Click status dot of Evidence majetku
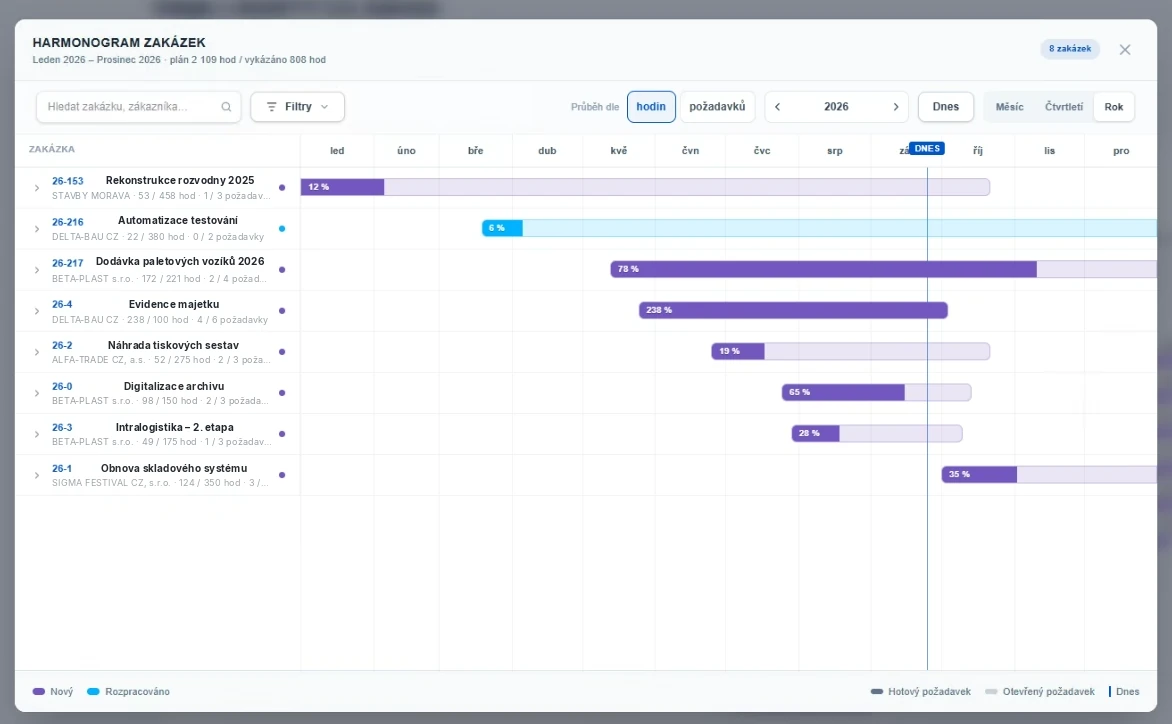 (282, 311)
